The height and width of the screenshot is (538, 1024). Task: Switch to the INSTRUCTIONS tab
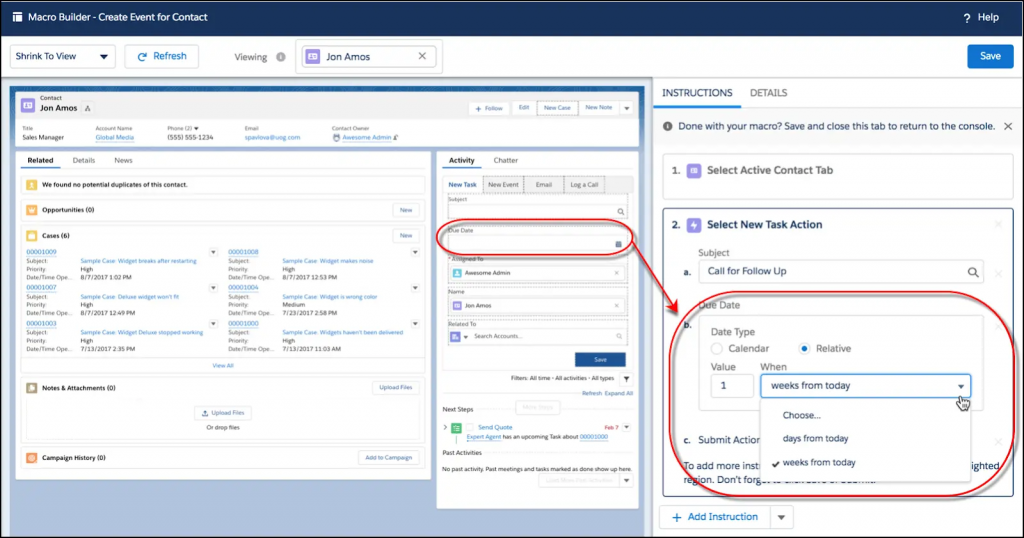(697, 93)
